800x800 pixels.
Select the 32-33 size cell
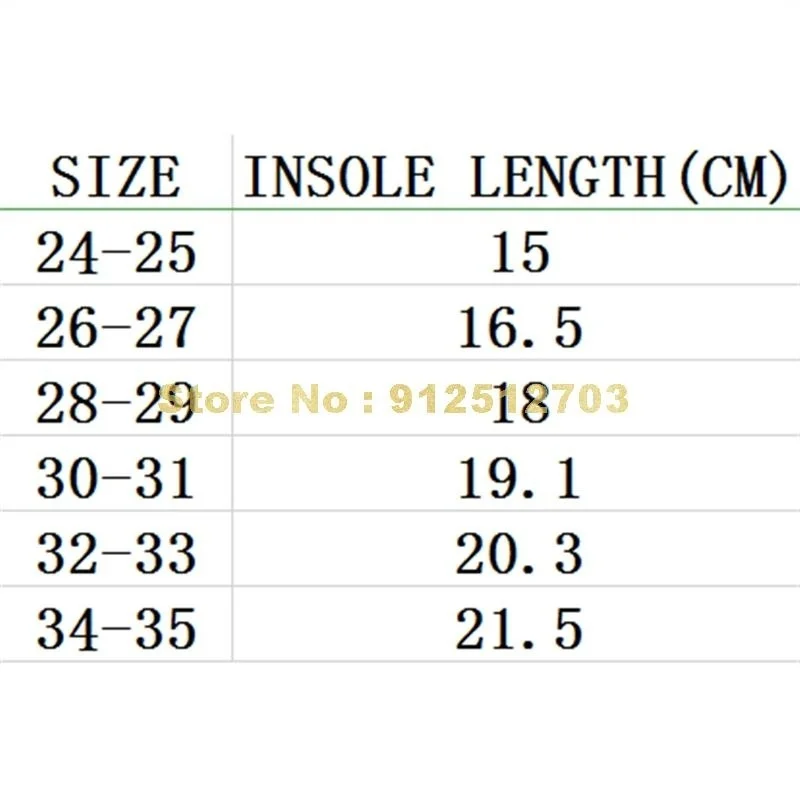pyautogui.click(x=116, y=554)
